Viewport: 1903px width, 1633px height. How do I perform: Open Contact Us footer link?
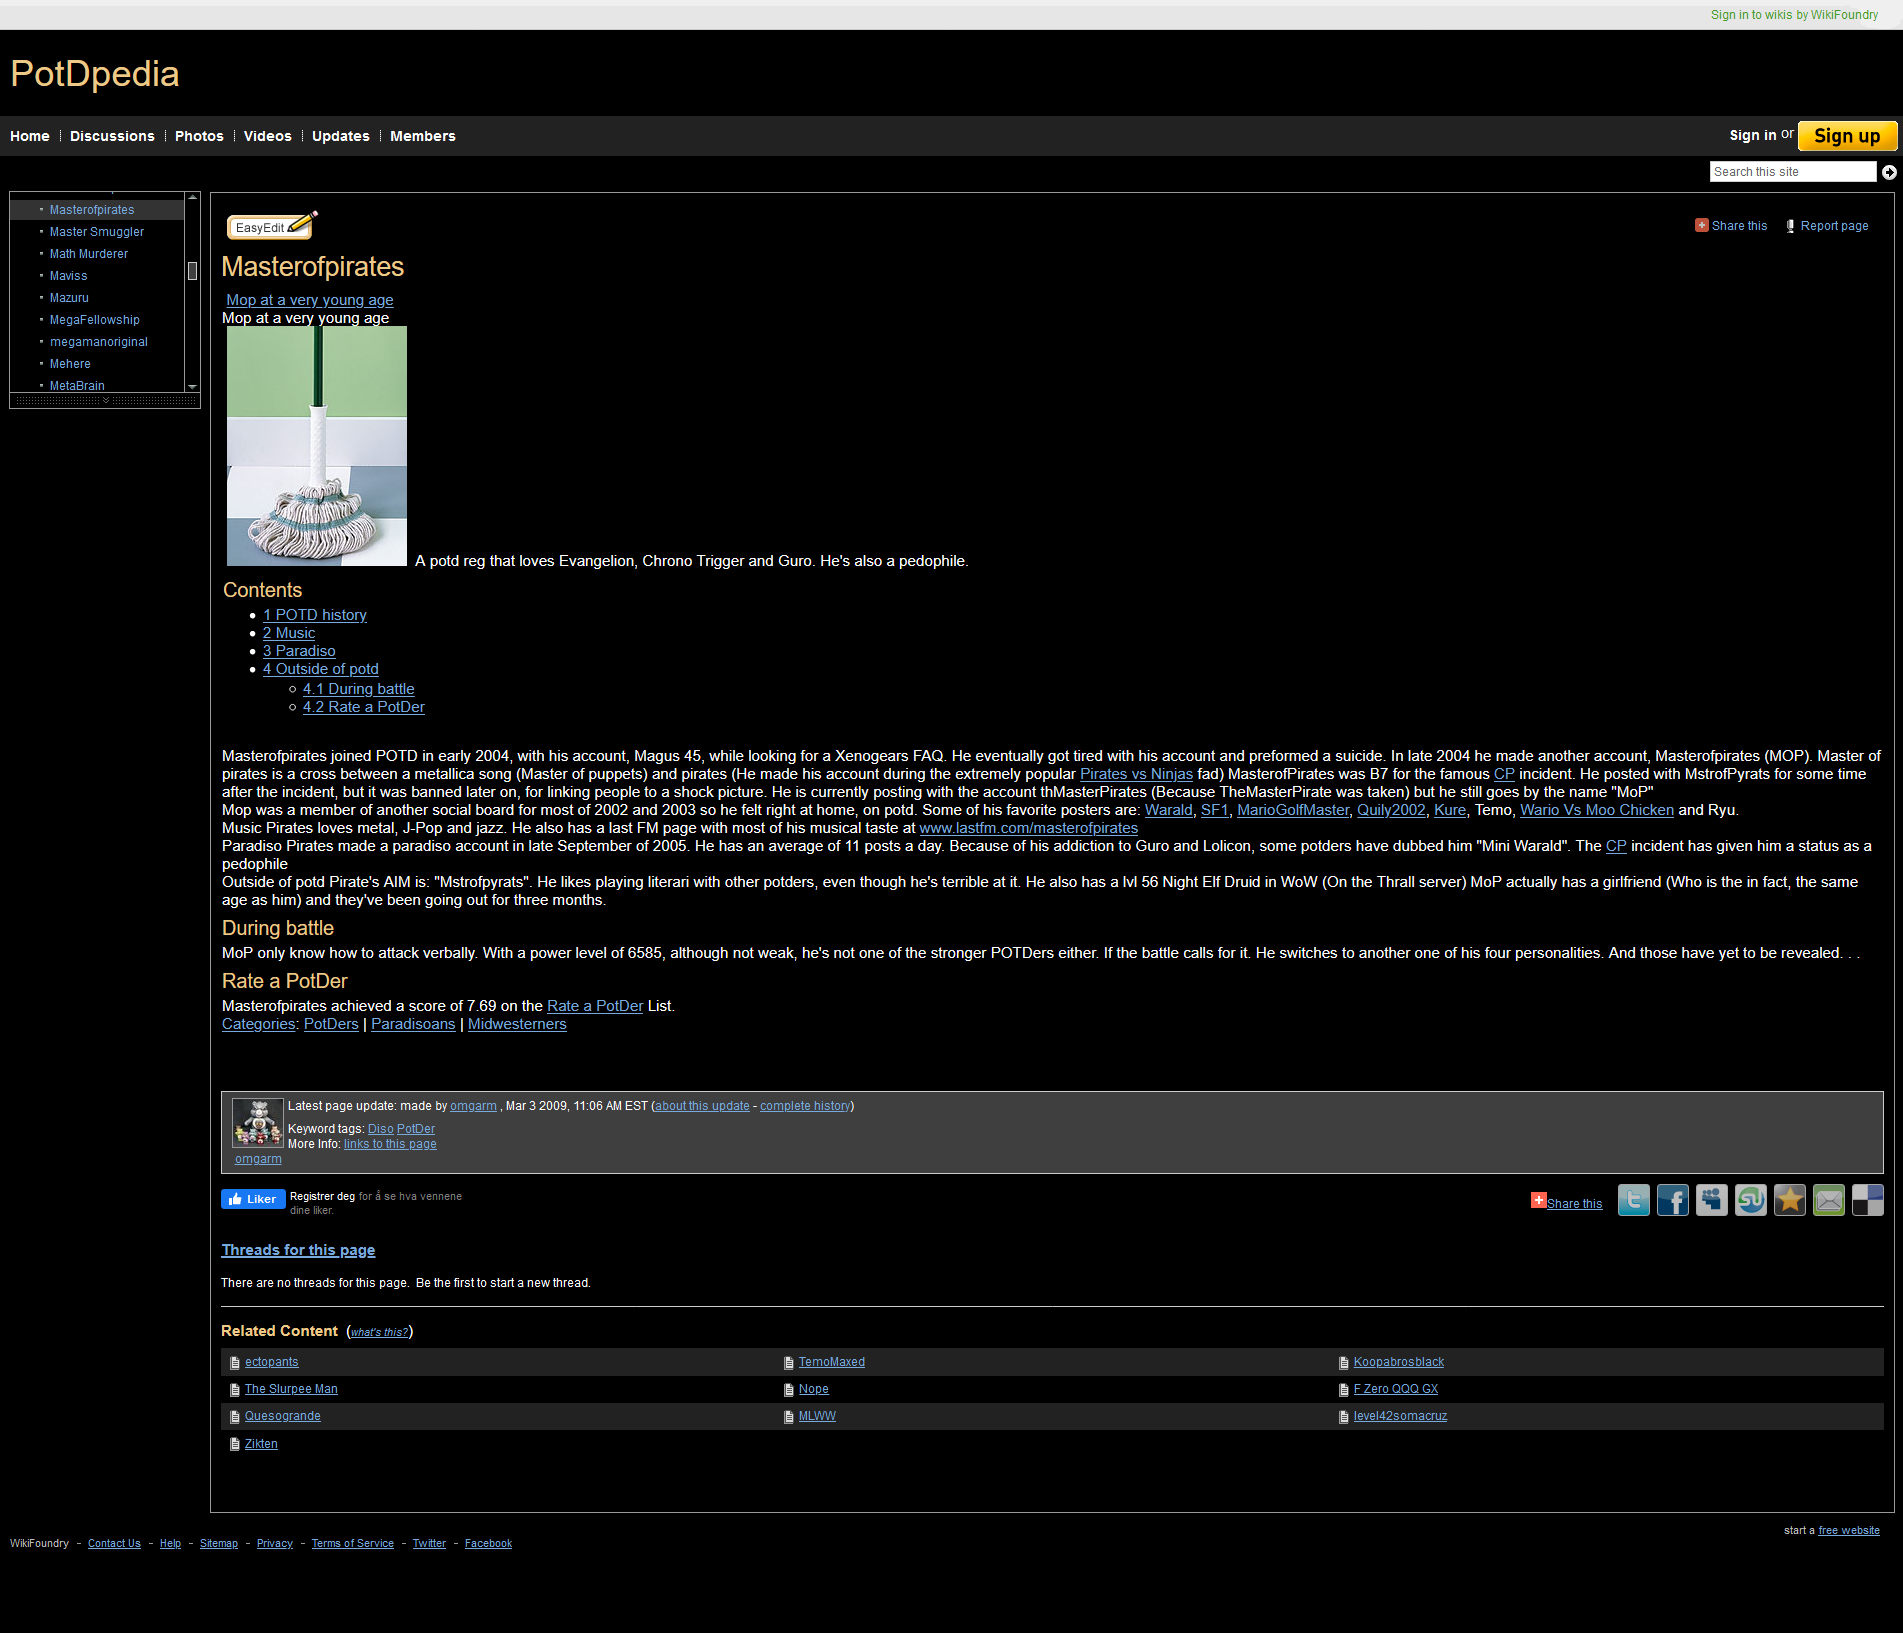click(114, 1543)
